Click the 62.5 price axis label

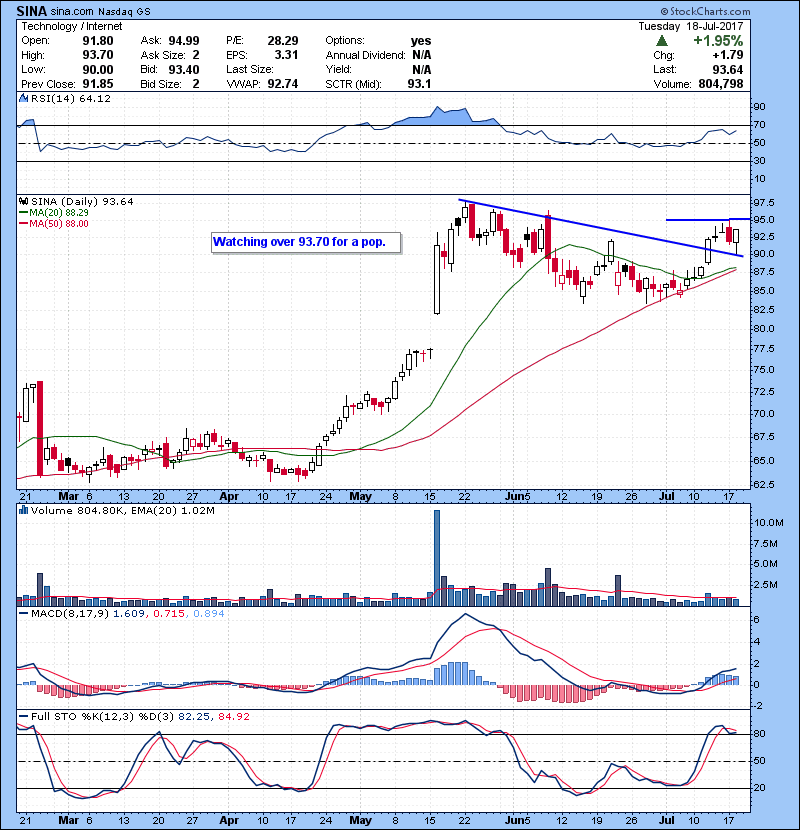(x=763, y=485)
